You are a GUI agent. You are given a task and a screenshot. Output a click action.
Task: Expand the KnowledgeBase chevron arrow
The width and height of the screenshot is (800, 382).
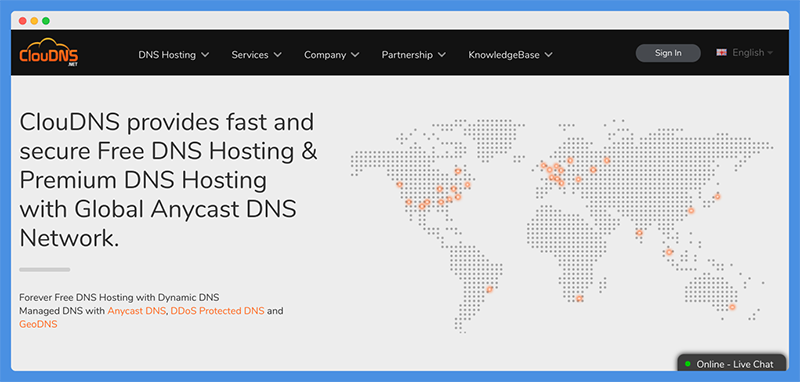tap(548, 55)
